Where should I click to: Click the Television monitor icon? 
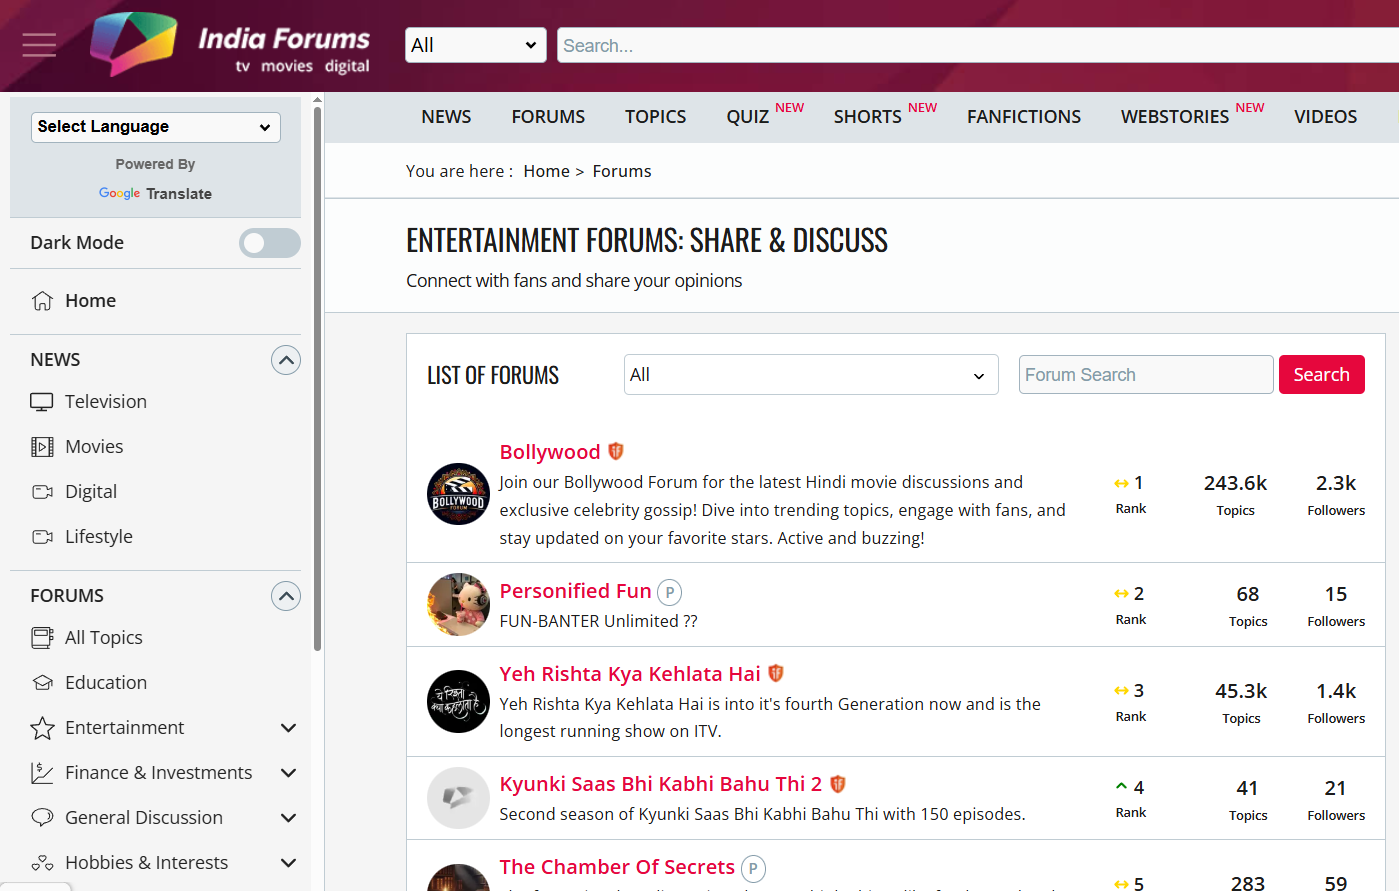coord(42,402)
